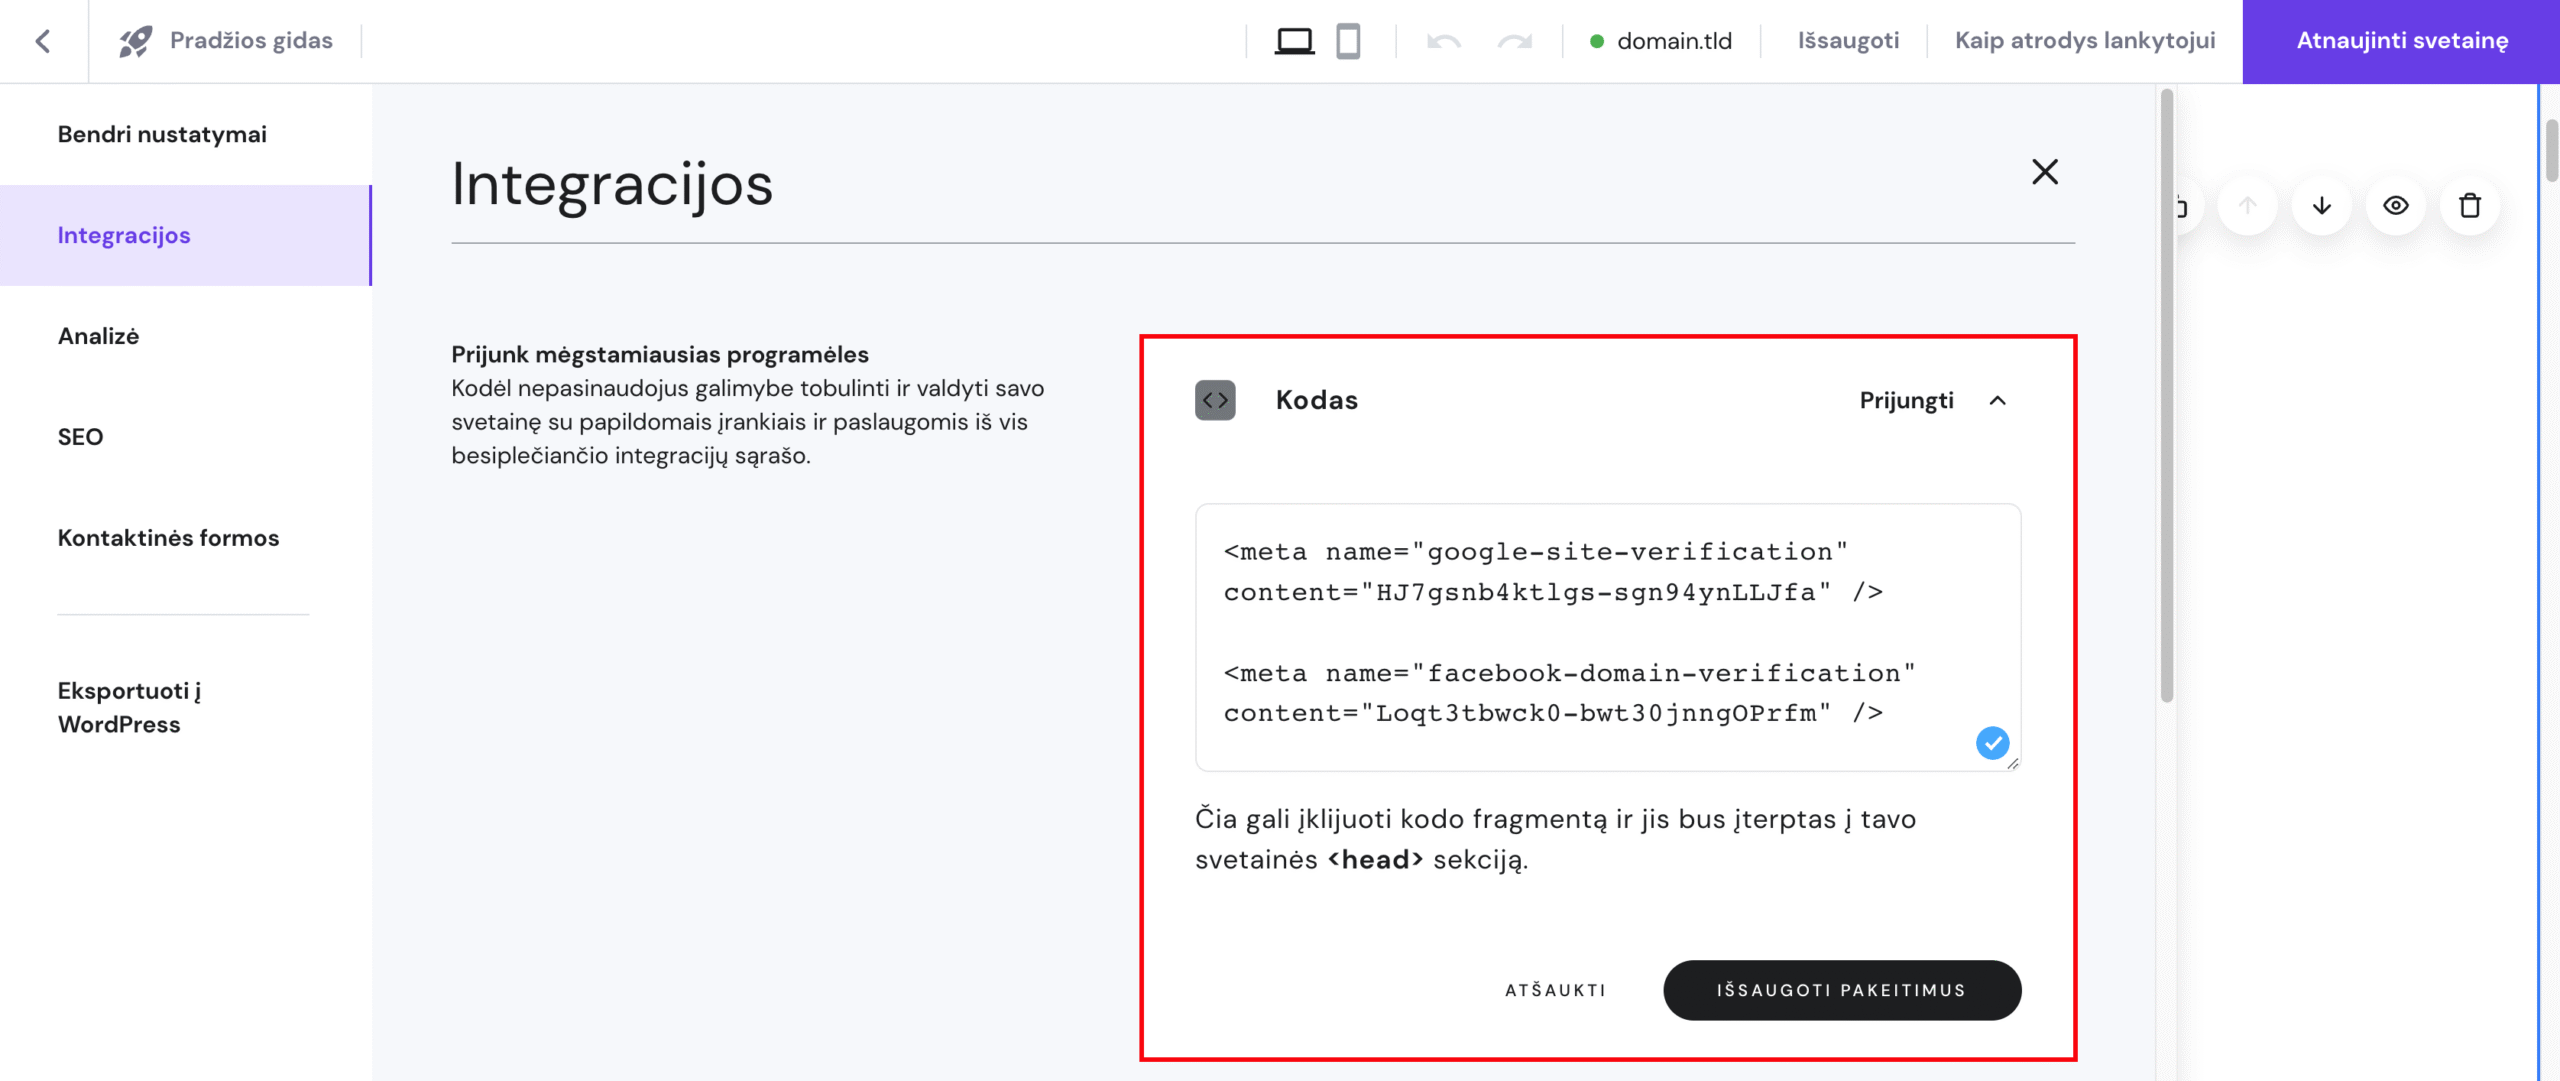Click the Kodas code brackets icon
2560x1081 pixels.
(1215, 400)
